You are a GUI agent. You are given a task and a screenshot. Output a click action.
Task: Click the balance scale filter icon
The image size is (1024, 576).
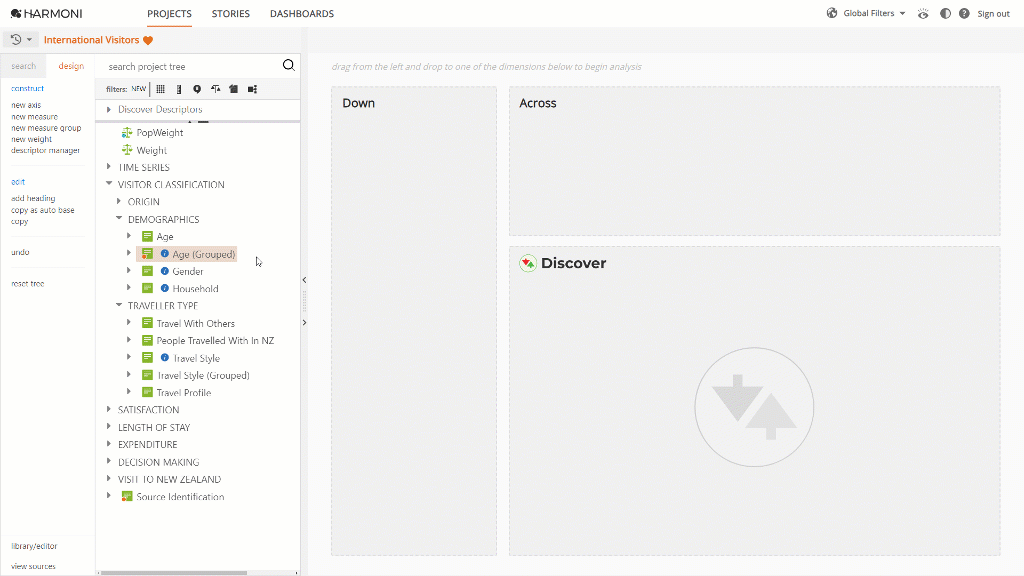point(216,89)
